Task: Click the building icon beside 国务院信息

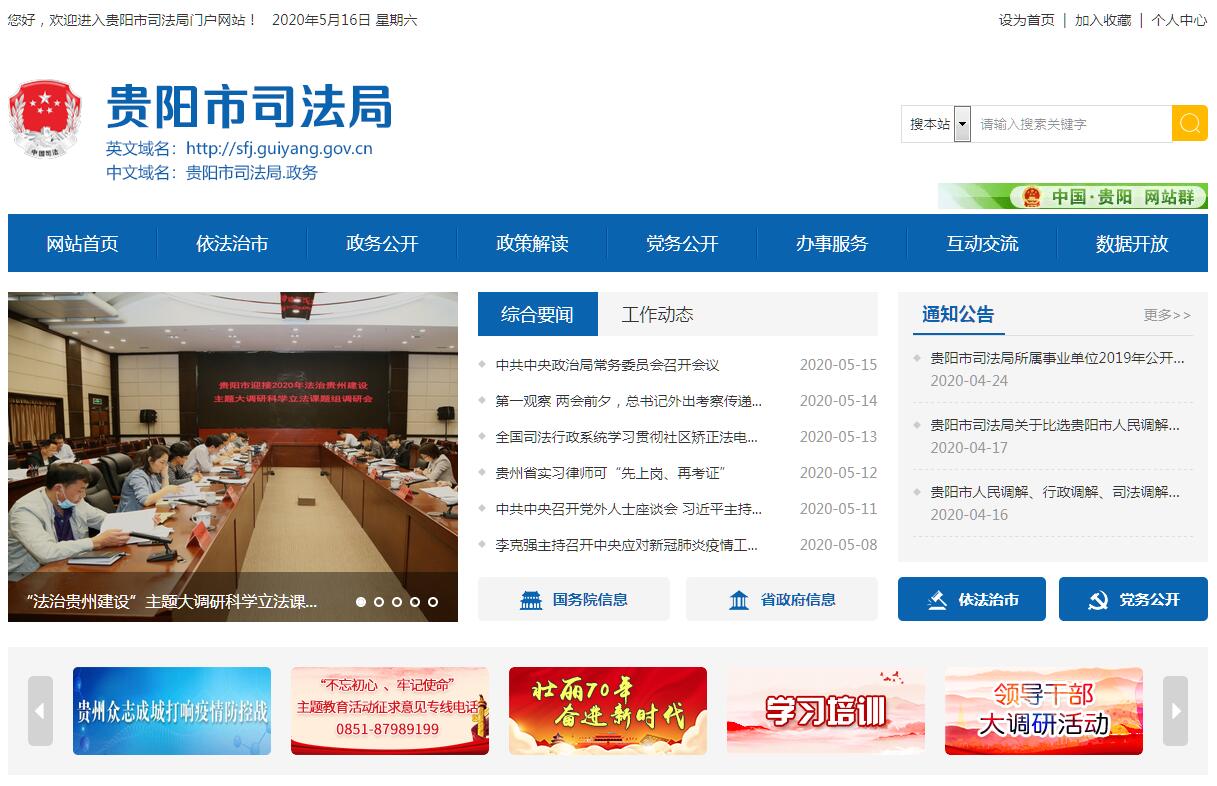Action: (x=531, y=600)
